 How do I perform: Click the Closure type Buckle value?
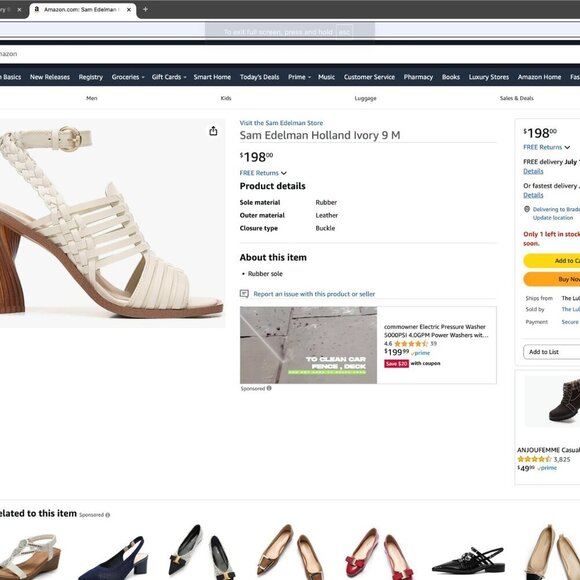pyautogui.click(x=325, y=228)
